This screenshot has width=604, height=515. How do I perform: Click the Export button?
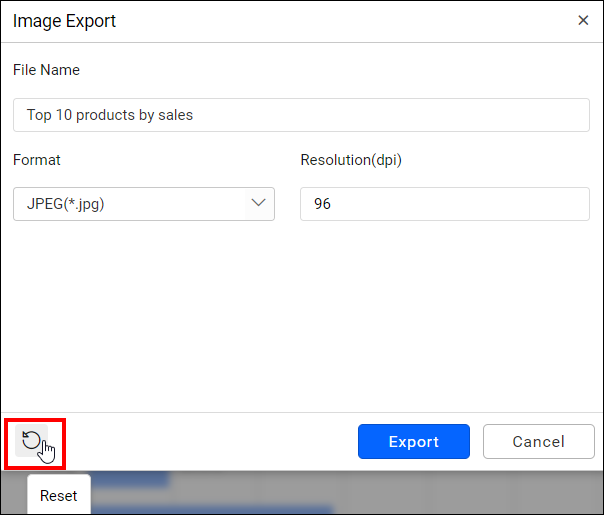click(413, 442)
